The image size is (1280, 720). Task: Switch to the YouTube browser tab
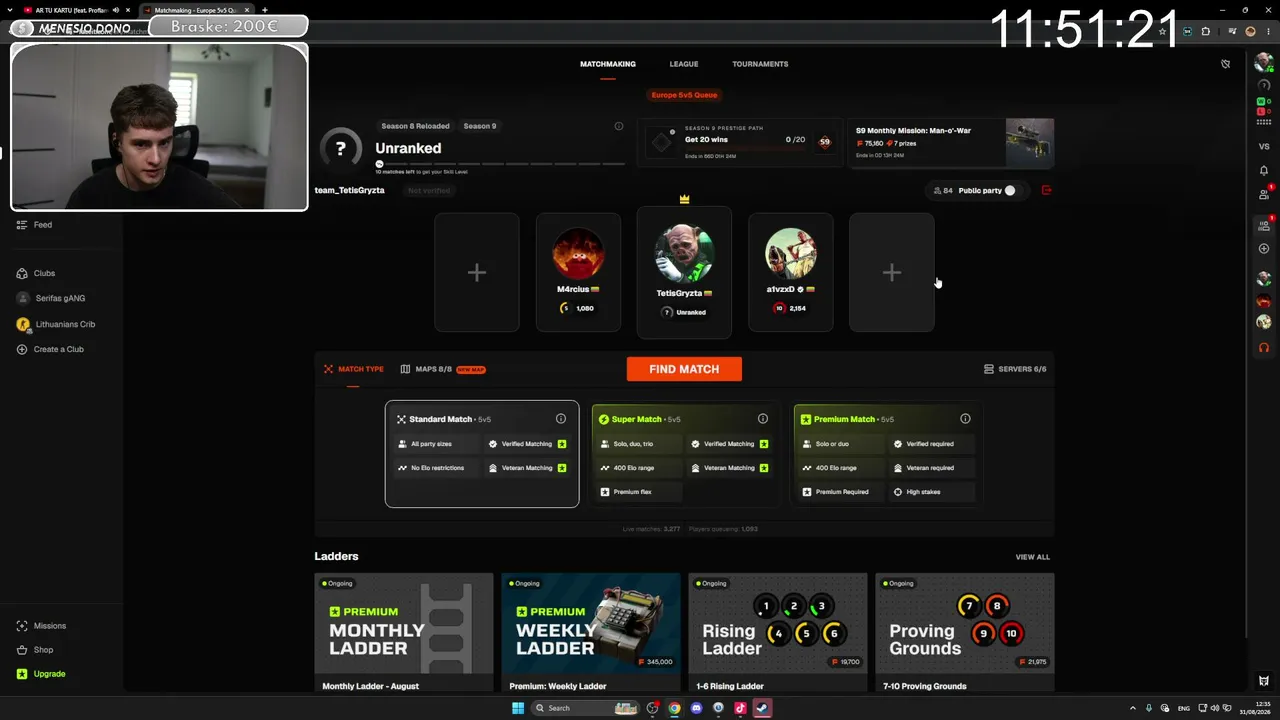76,10
